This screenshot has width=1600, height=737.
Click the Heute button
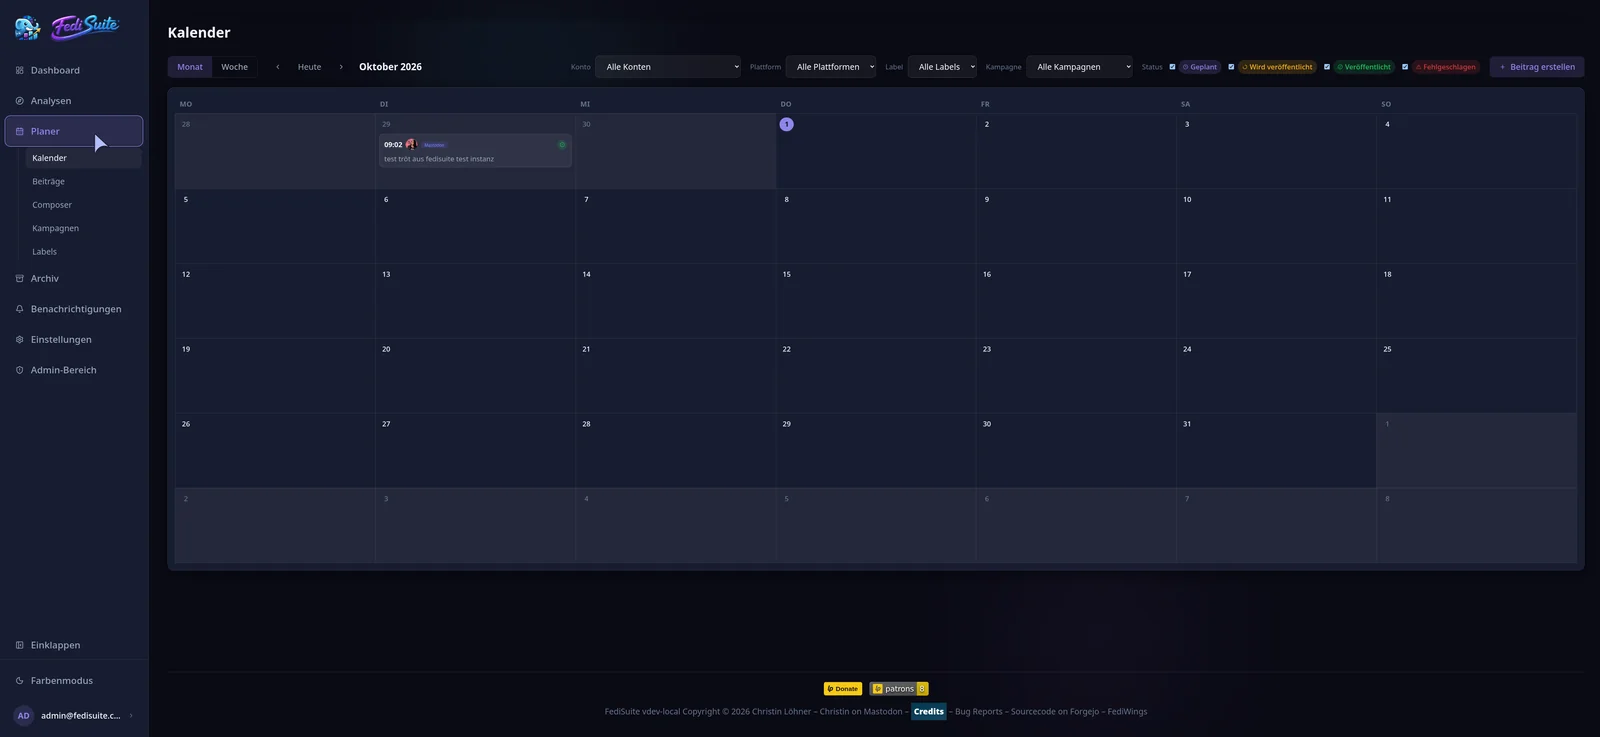click(x=310, y=67)
